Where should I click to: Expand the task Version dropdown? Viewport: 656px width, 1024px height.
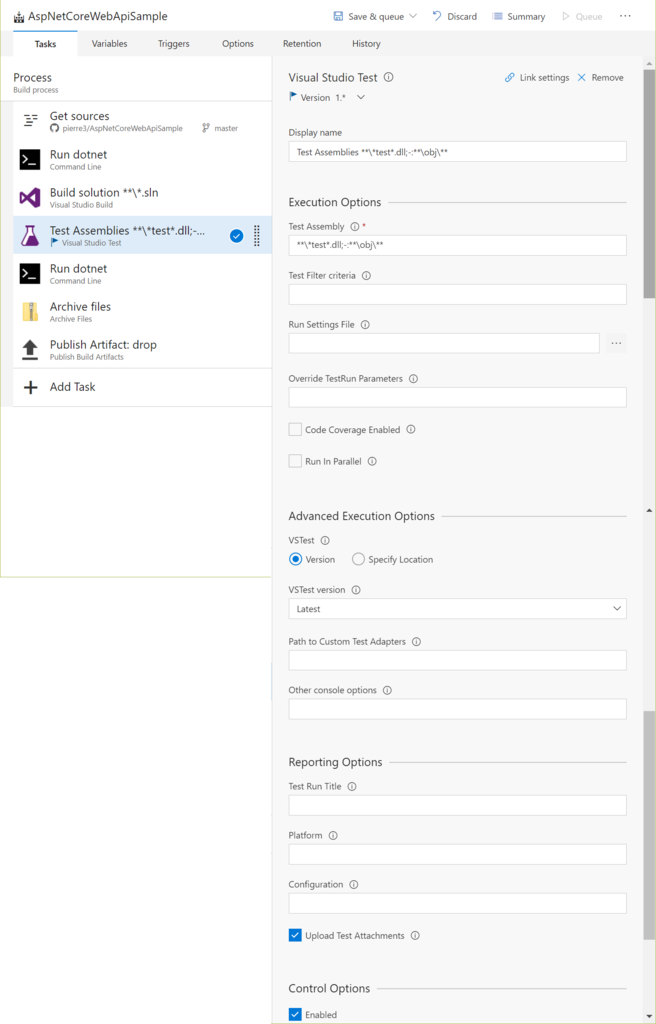361,98
